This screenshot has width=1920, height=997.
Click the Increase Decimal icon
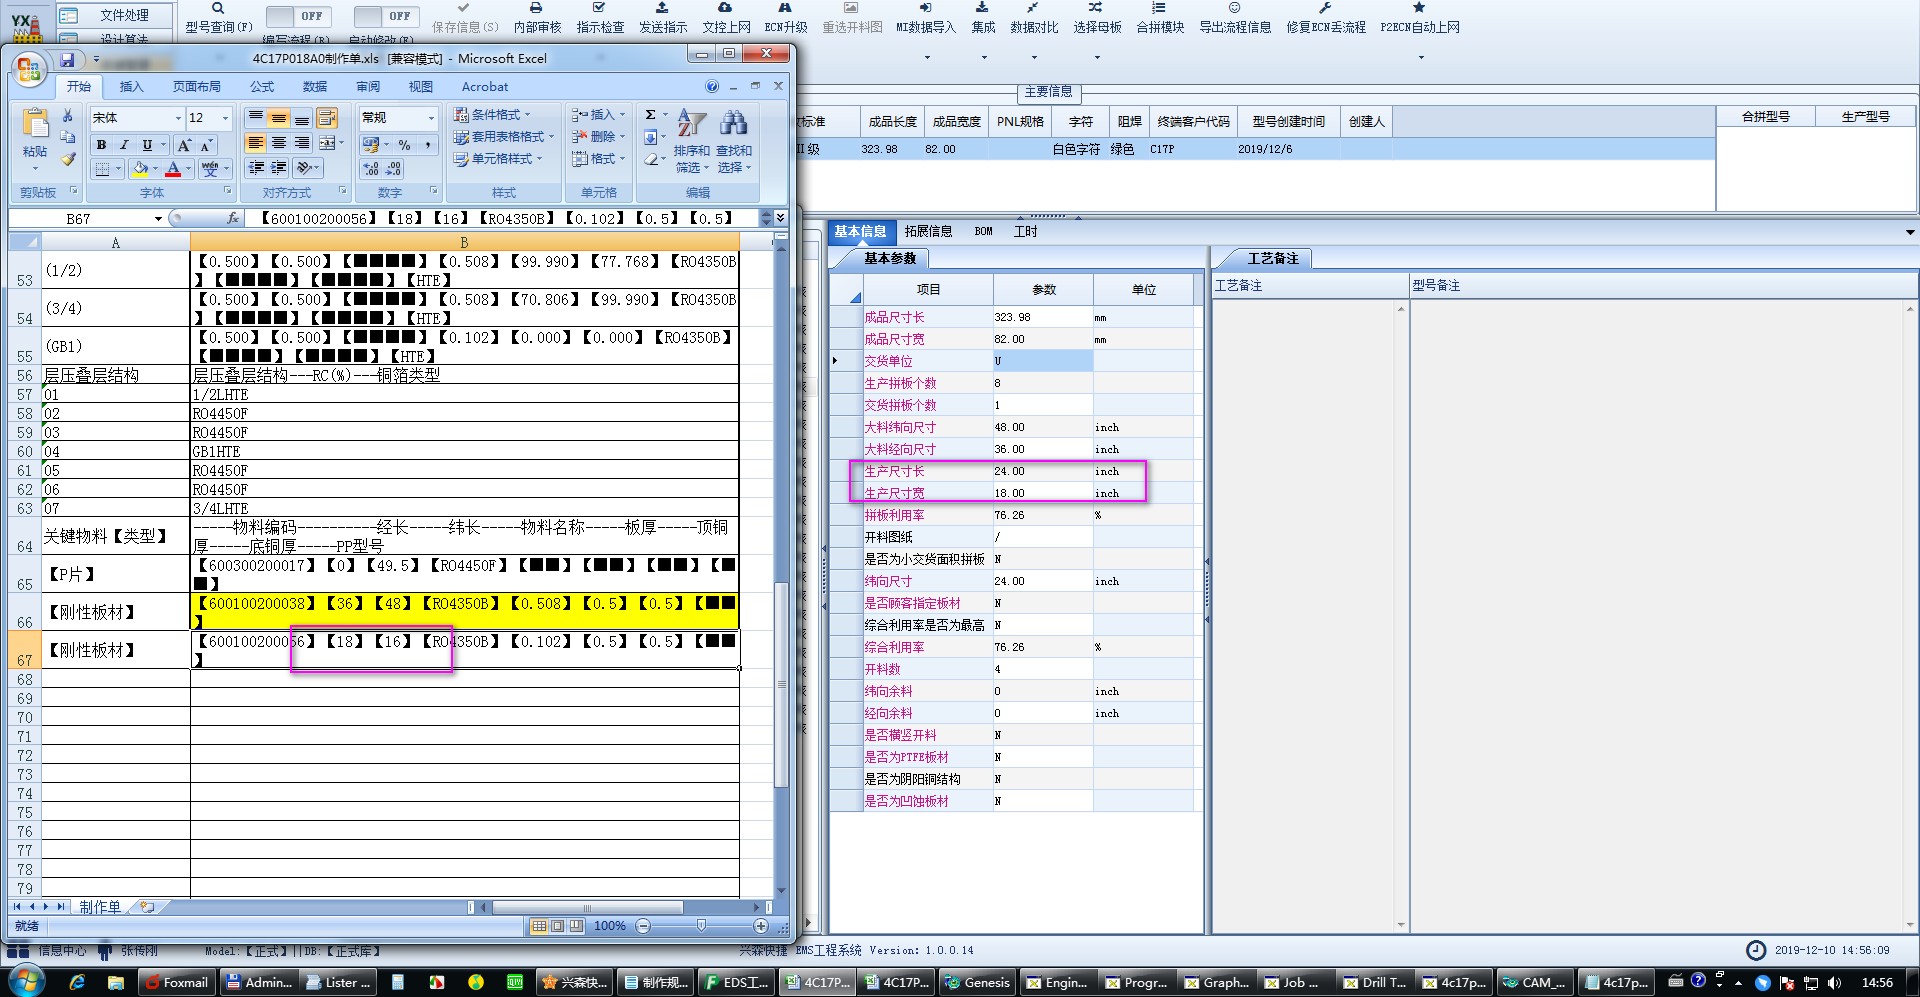click(371, 168)
